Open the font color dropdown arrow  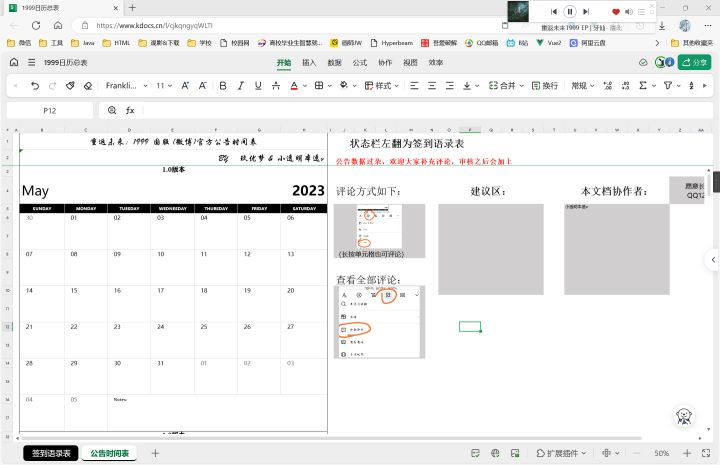305,86
